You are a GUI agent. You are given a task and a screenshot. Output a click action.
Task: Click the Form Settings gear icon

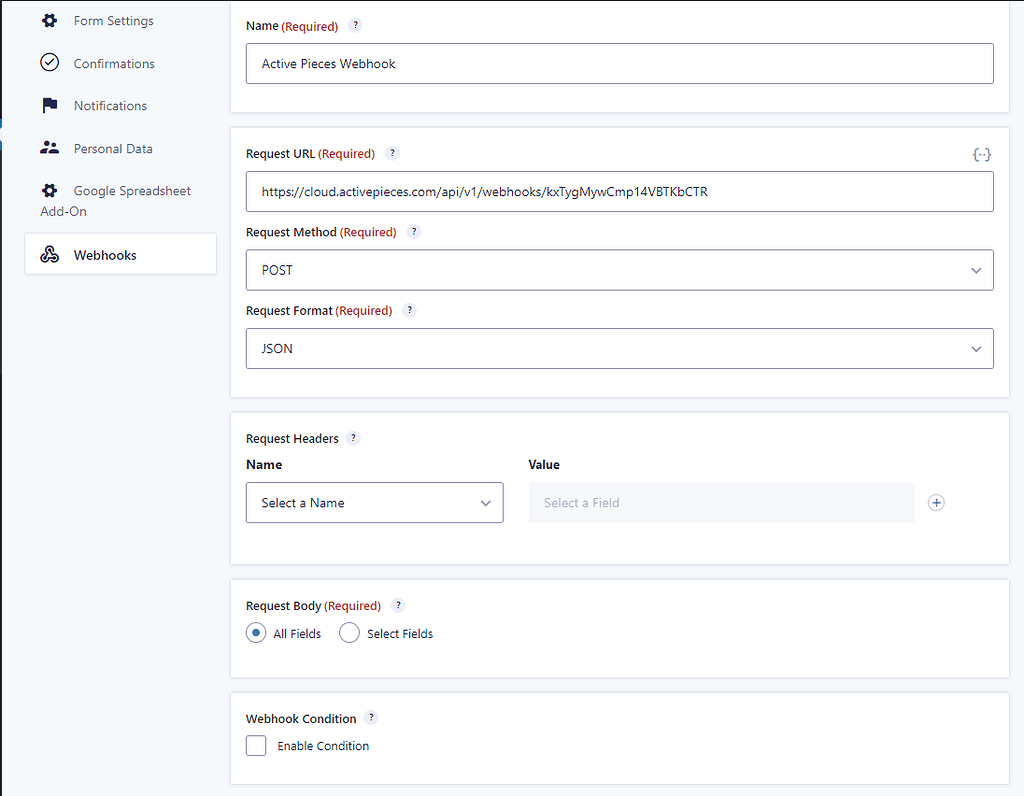click(49, 20)
